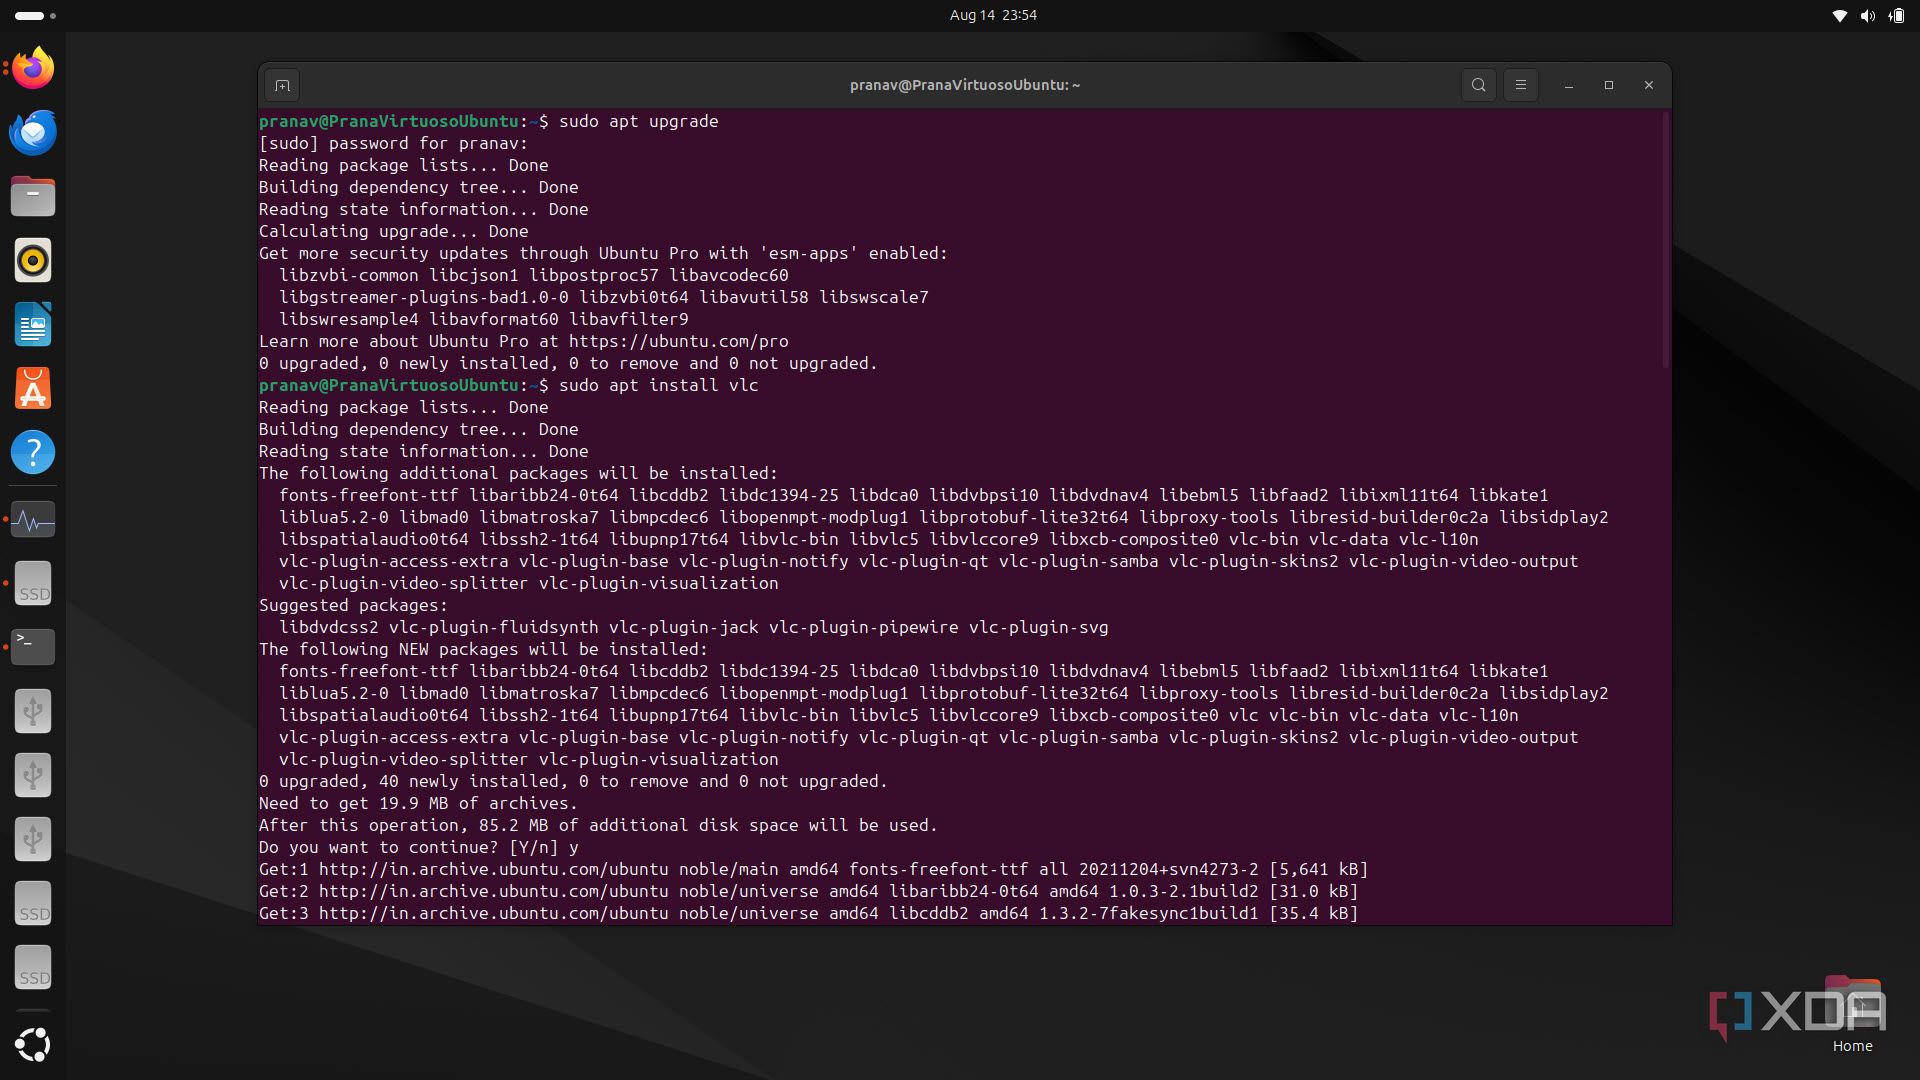The width and height of the screenshot is (1920, 1080).
Task: Click '[sudo] password for pranav:' line
Action: click(x=393, y=143)
